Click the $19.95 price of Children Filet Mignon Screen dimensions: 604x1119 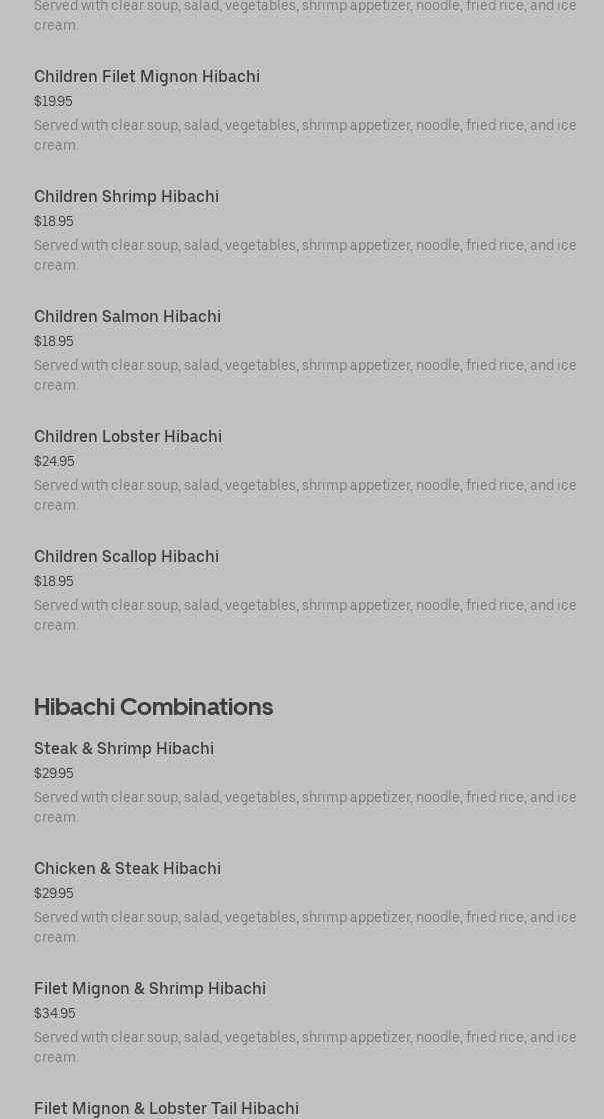53,102
